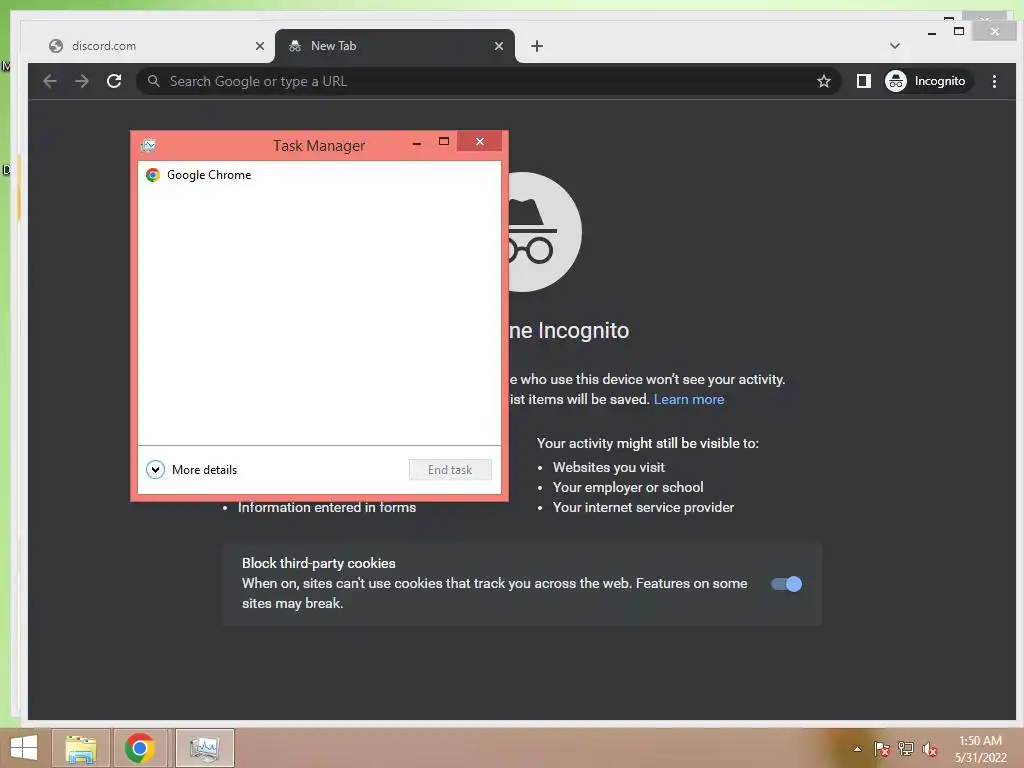Reload the current Chrome page
The height and width of the screenshot is (768, 1024).
[114, 81]
